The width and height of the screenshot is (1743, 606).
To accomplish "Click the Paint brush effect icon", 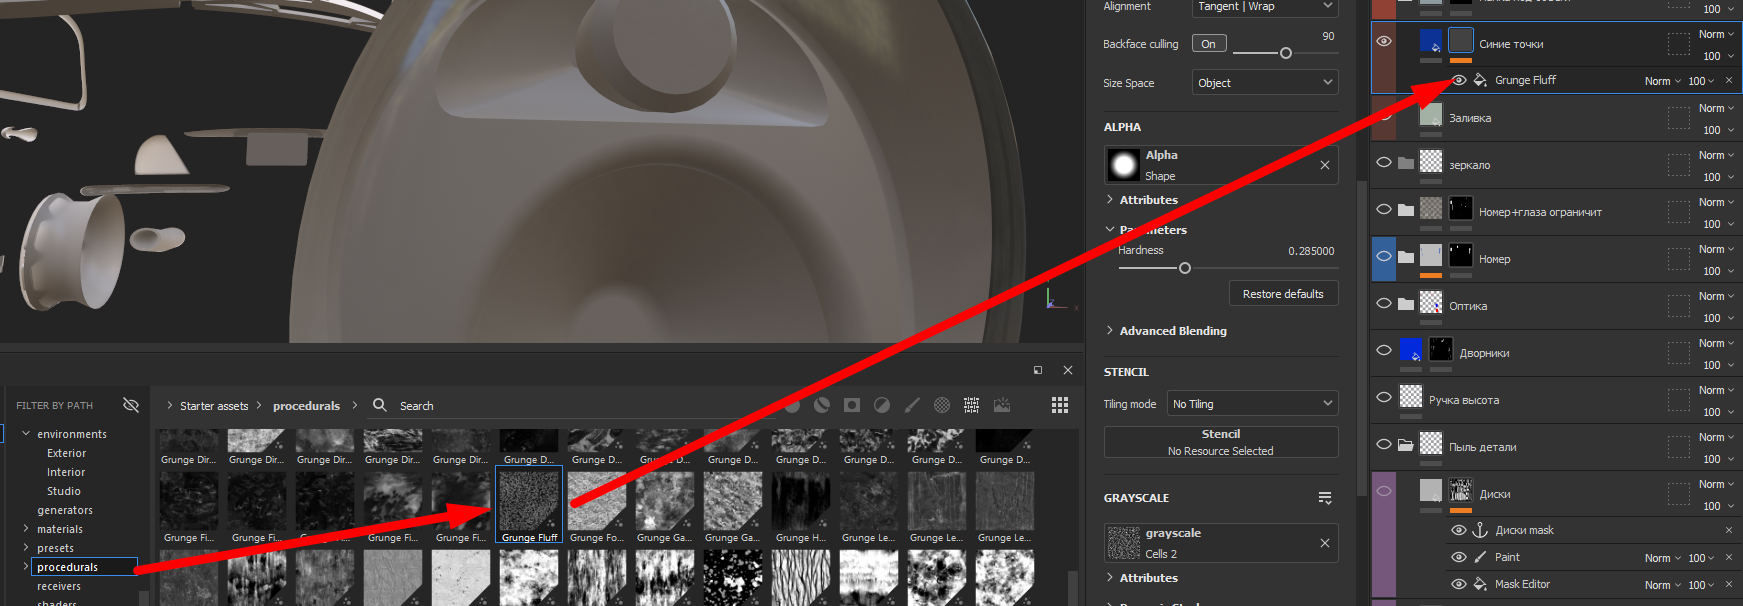I will [1480, 557].
